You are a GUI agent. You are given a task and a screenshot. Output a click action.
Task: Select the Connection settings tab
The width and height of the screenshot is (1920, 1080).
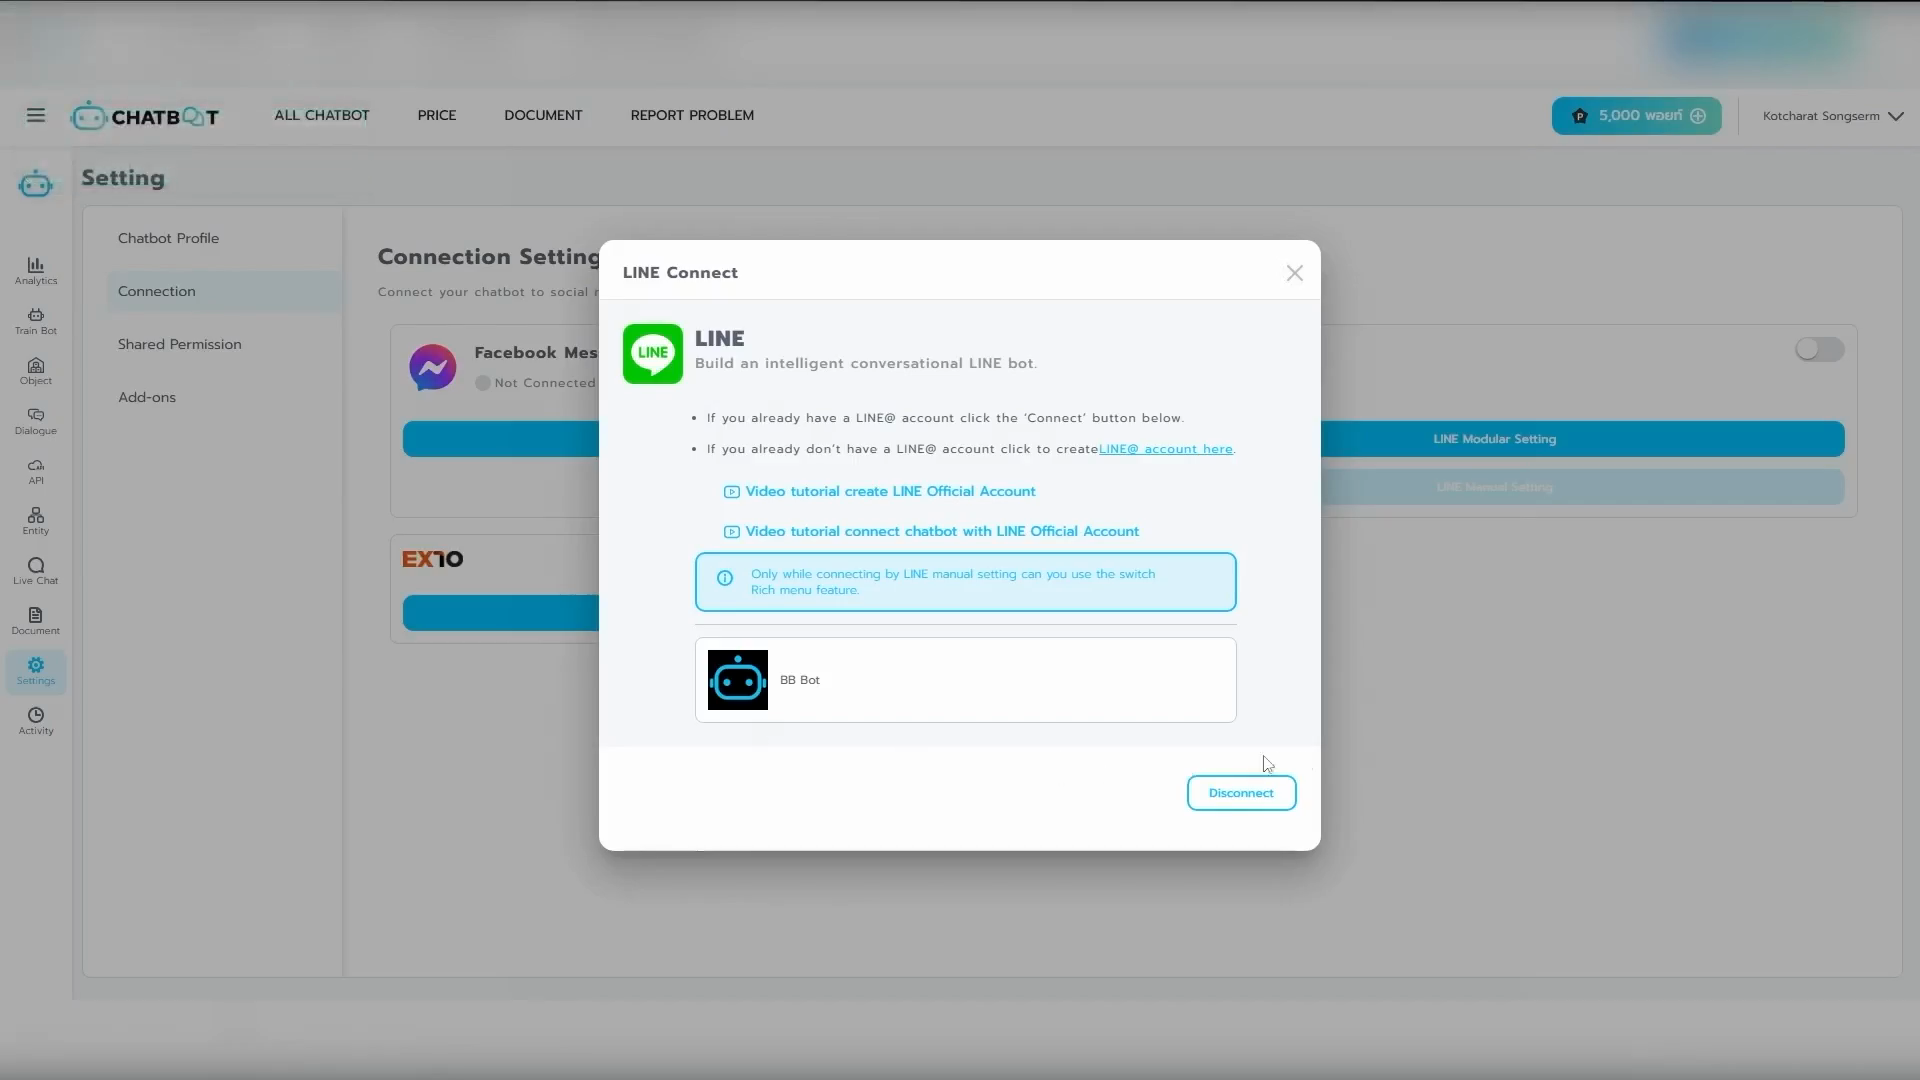[x=224, y=291]
